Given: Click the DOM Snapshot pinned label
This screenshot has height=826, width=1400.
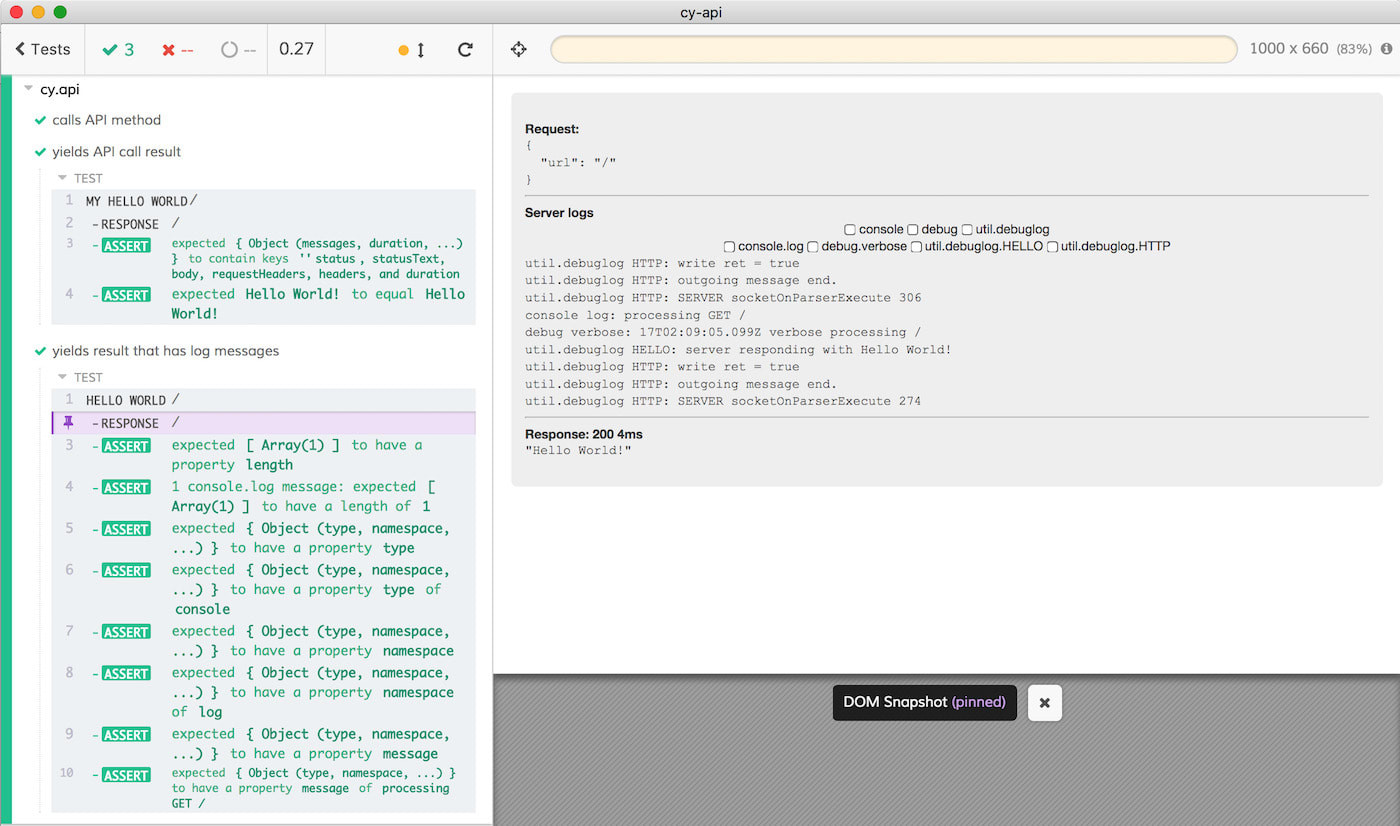Looking at the screenshot, I should pyautogui.click(x=924, y=702).
